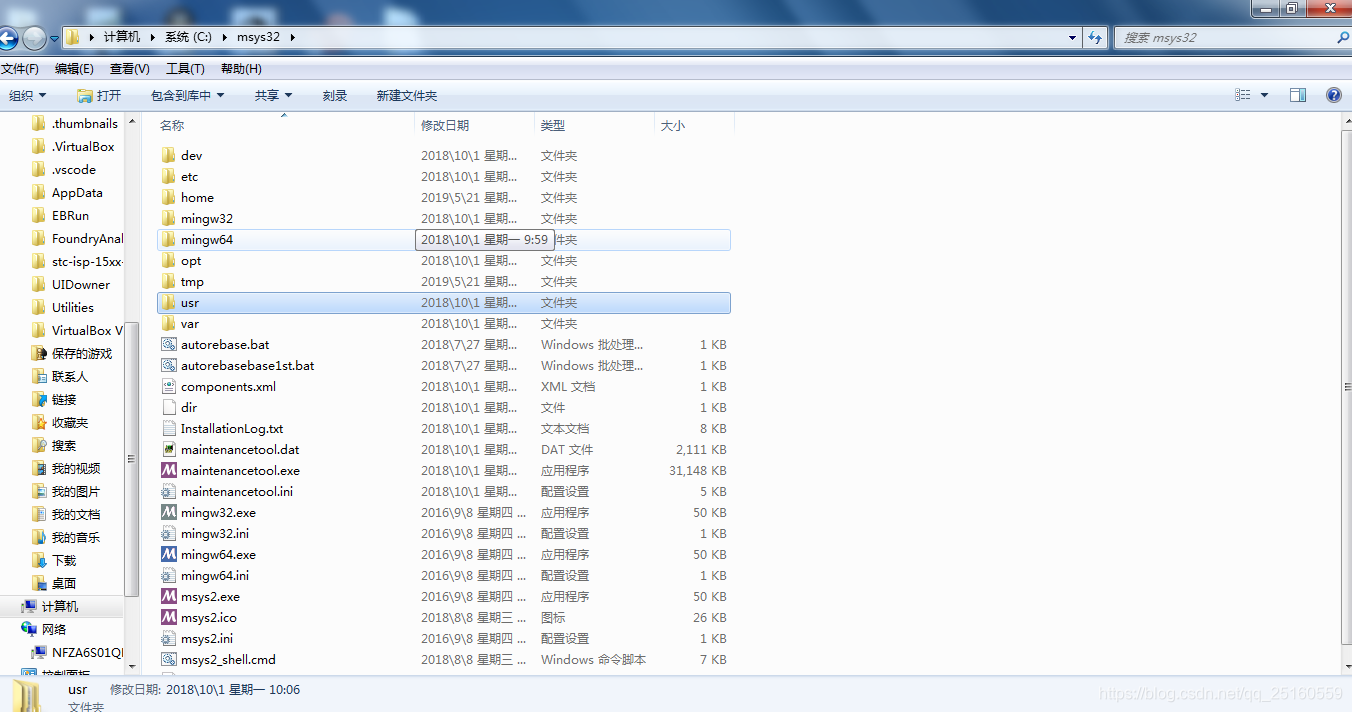Open the 文件(F) menu
The width and height of the screenshot is (1352, 712).
tap(20, 69)
